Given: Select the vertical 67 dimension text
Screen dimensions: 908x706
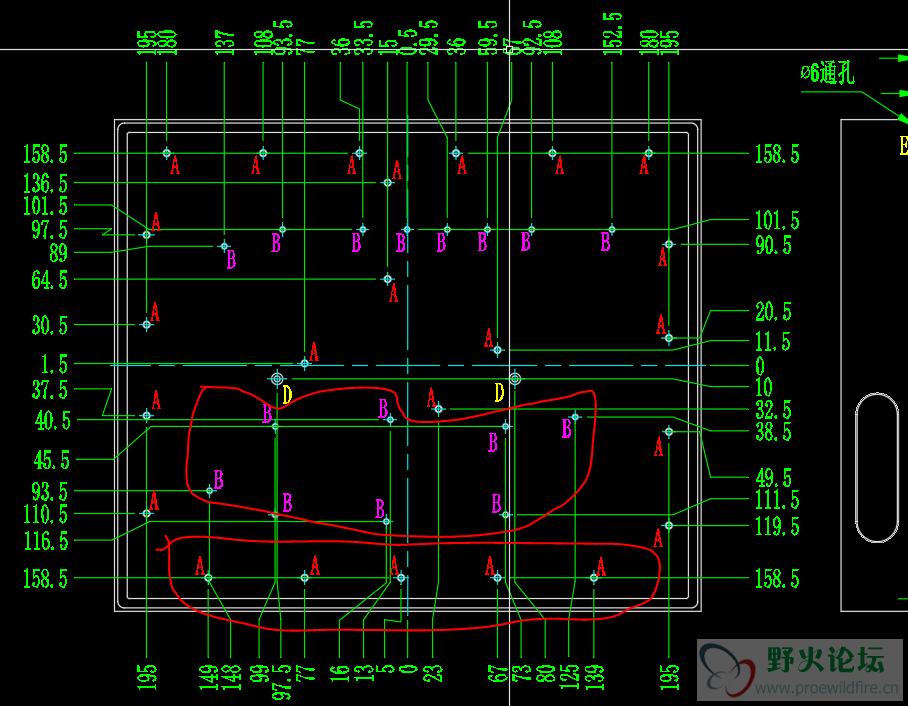Looking at the screenshot, I should point(497,673).
